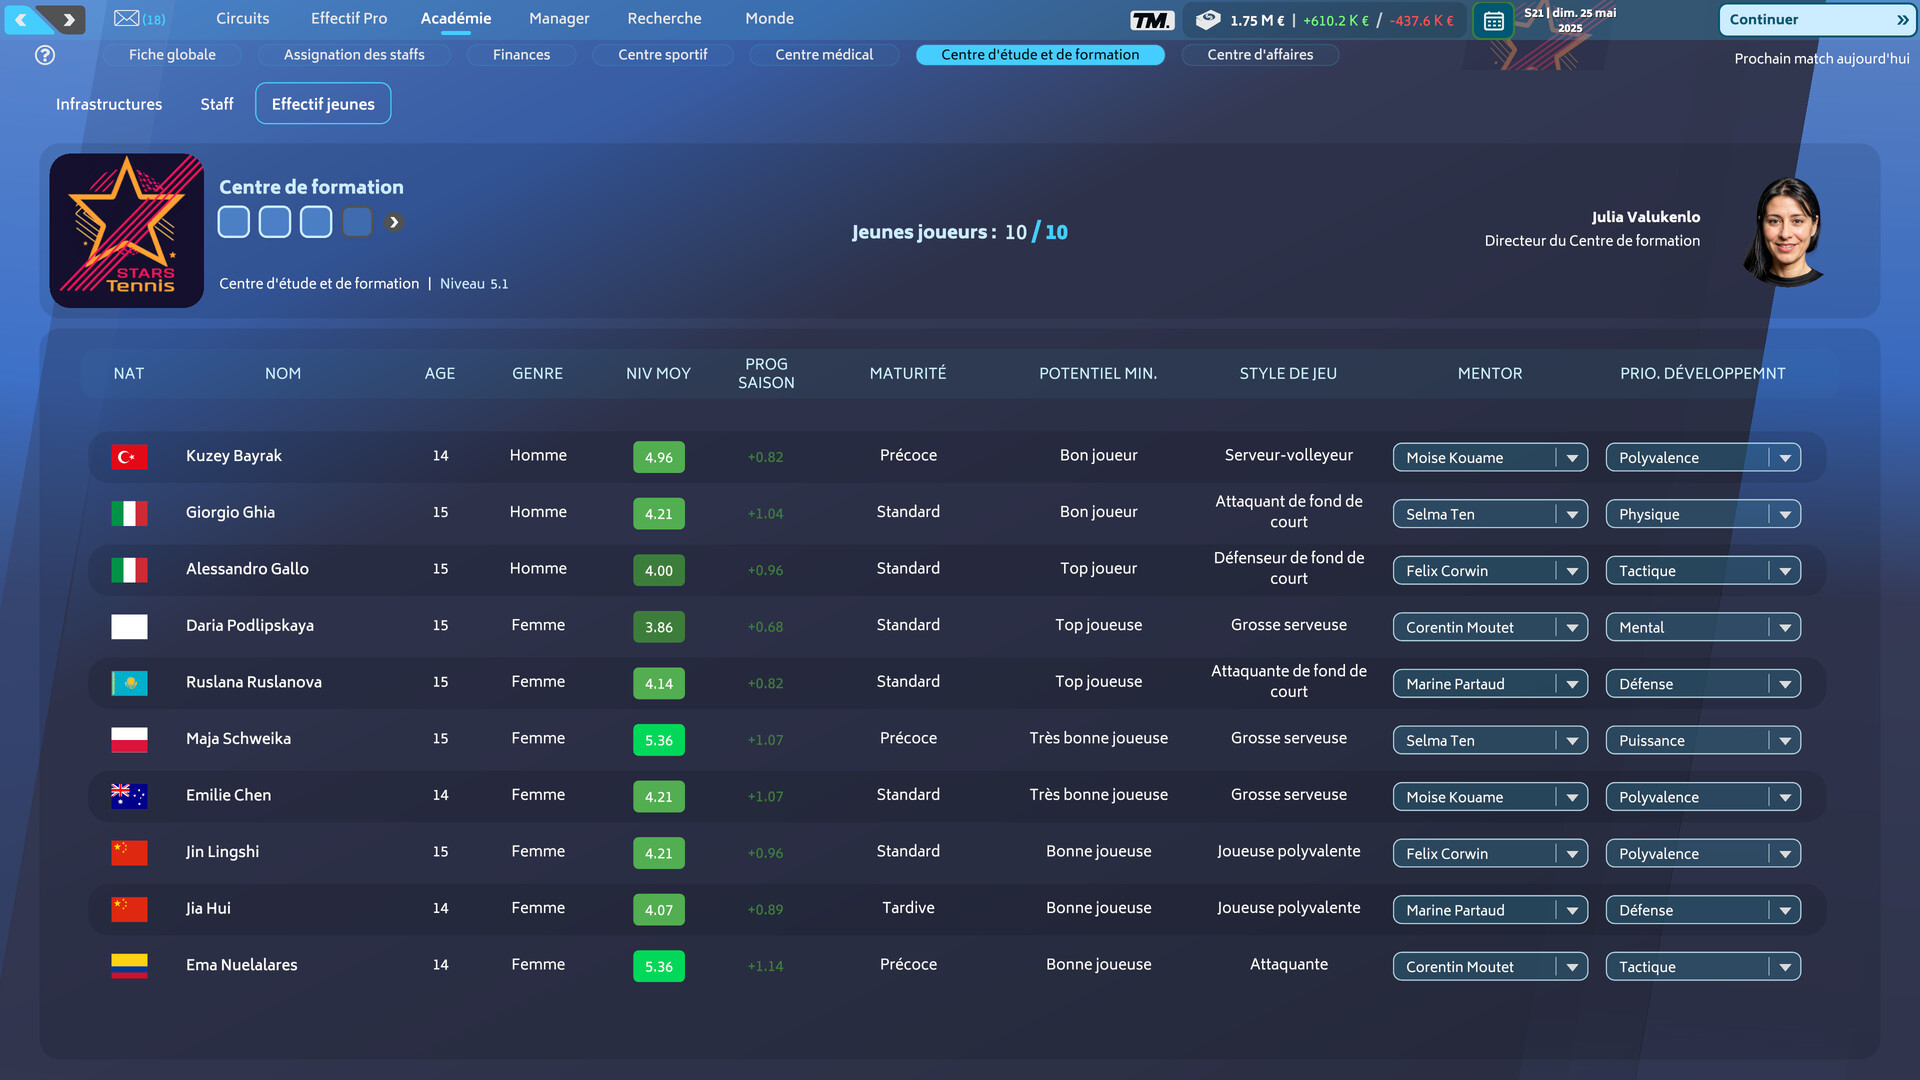The height and width of the screenshot is (1080, 1920).
Task: Open the Centre médical tab
Action: tap(823, 54)
